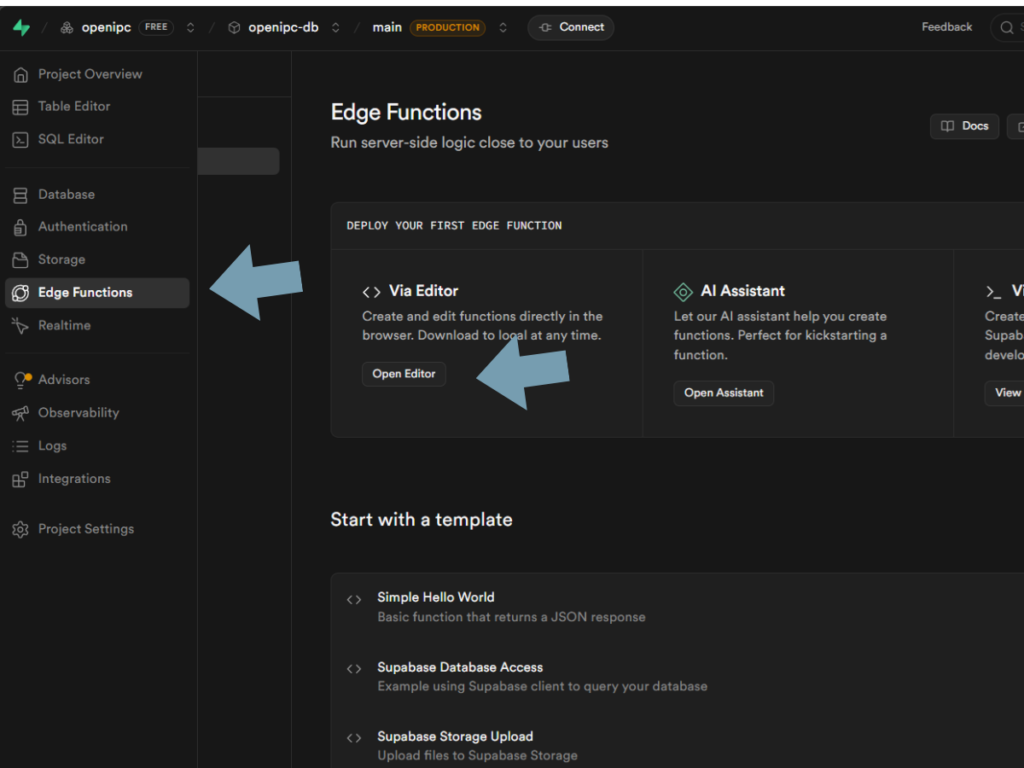Screen dimensions: 1024x768
Task: Open SQL Editor menu item
Action: point(97,139)
